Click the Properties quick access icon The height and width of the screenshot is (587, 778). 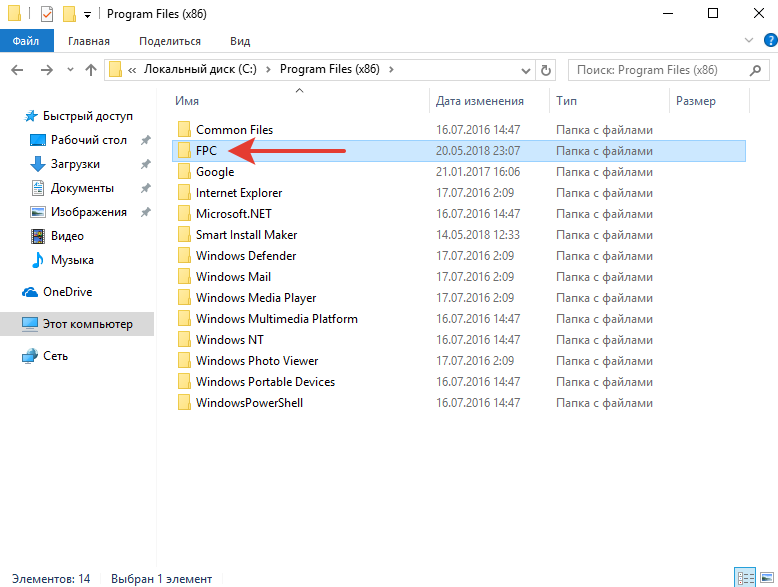coord(47,14)
